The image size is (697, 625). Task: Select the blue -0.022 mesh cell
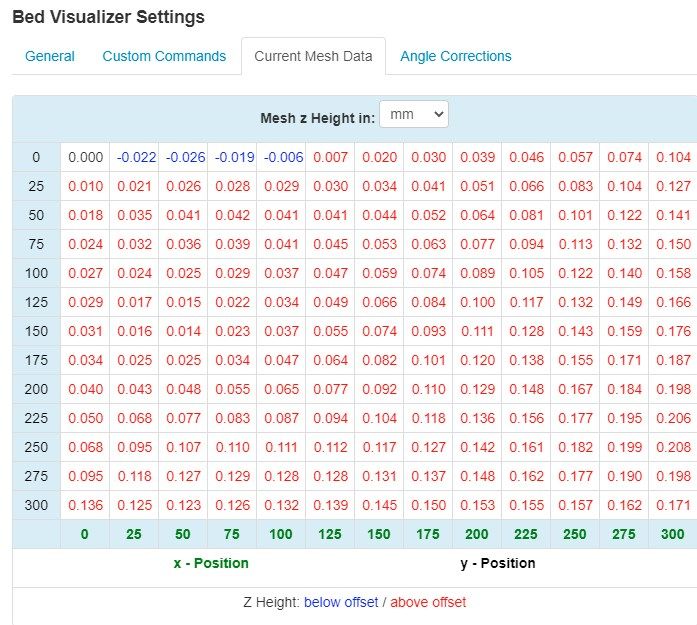pyautogui.click(x=136, y=157)
